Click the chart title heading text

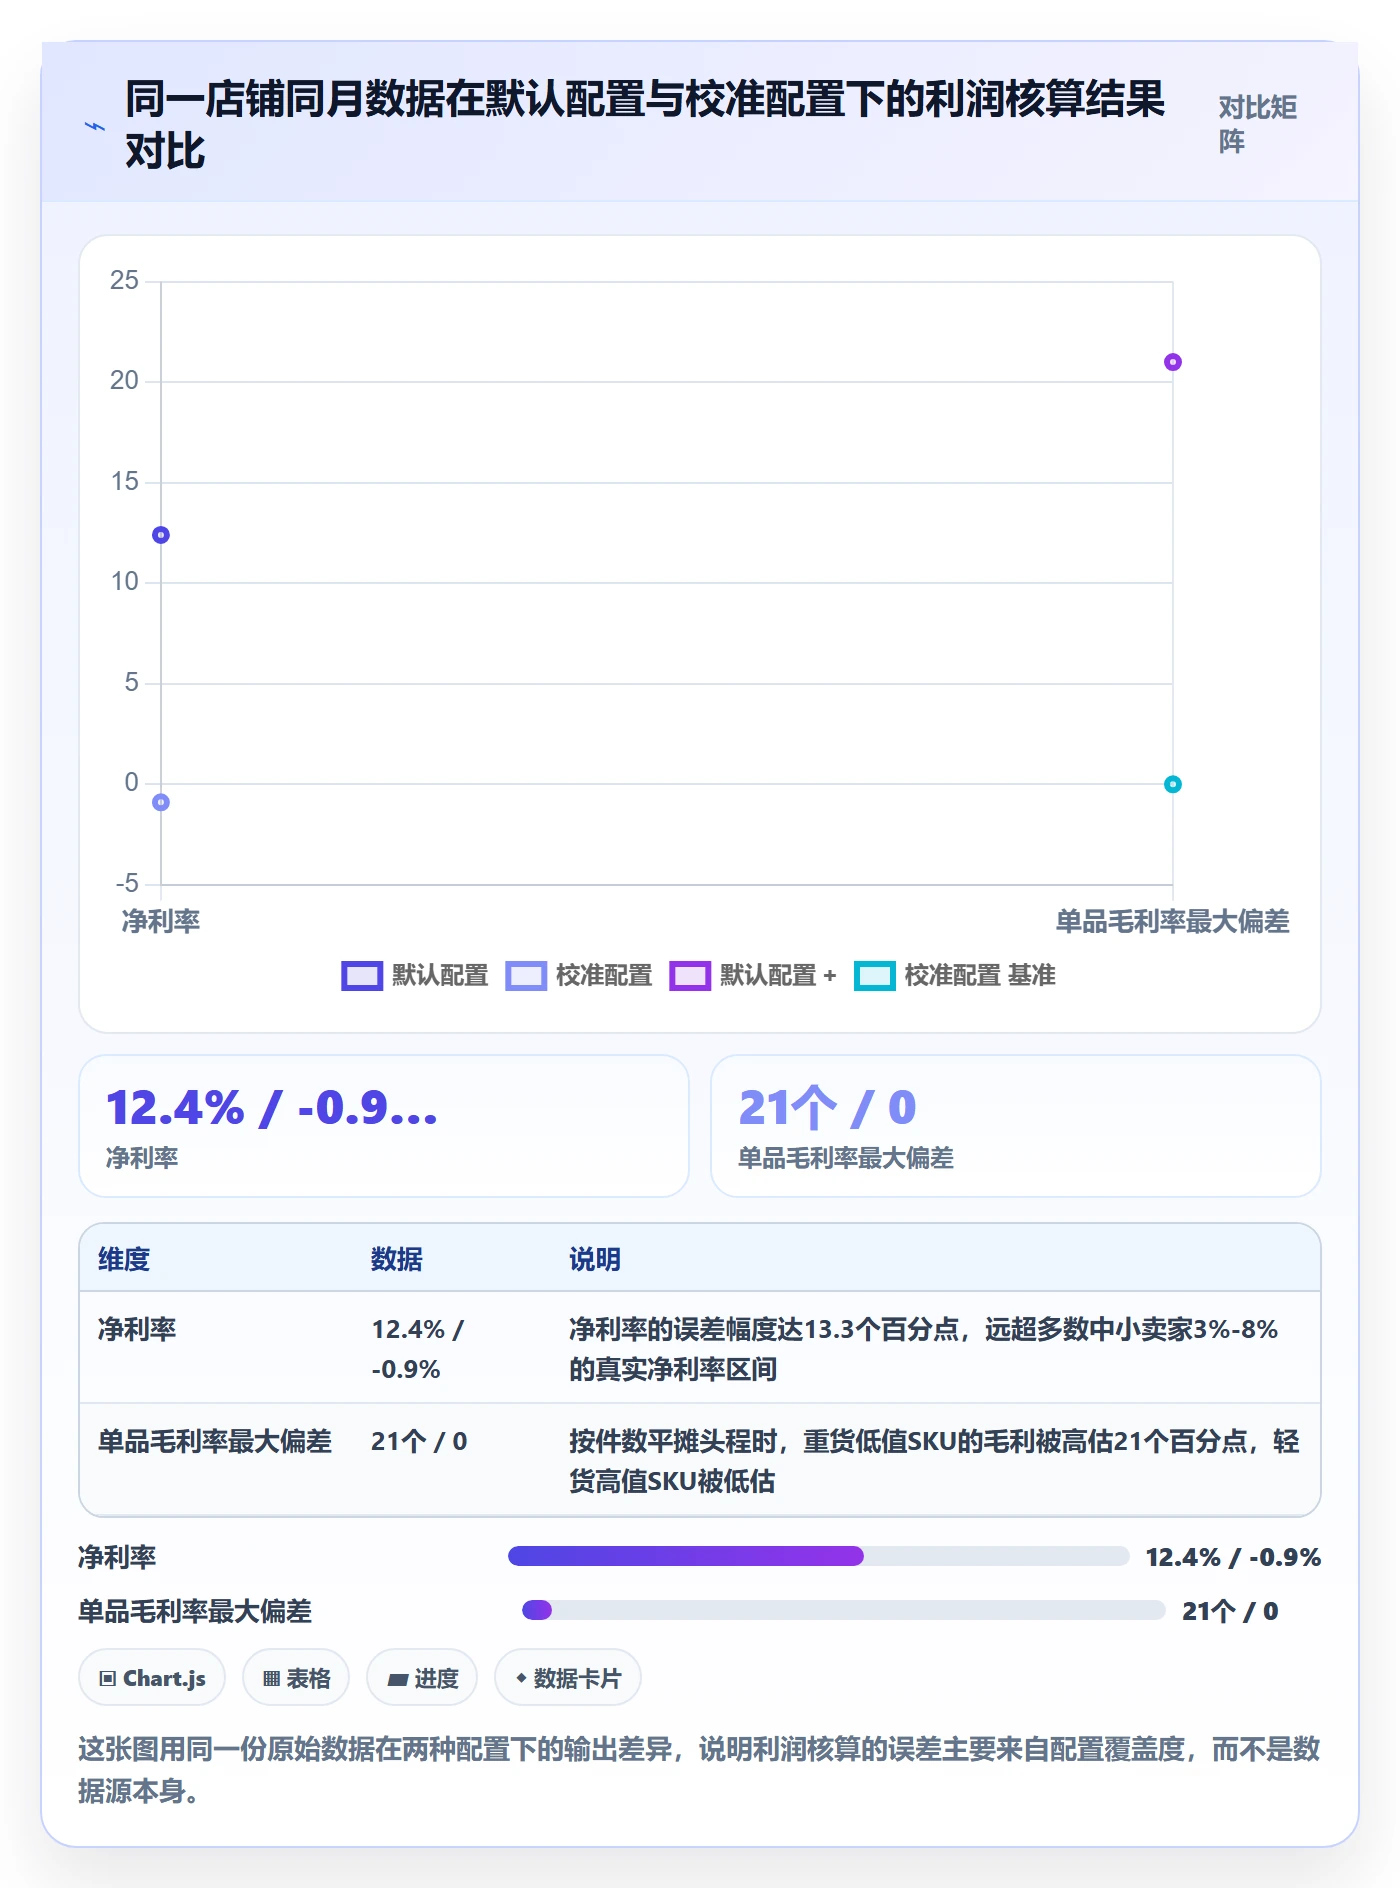[x=645, y=125]
